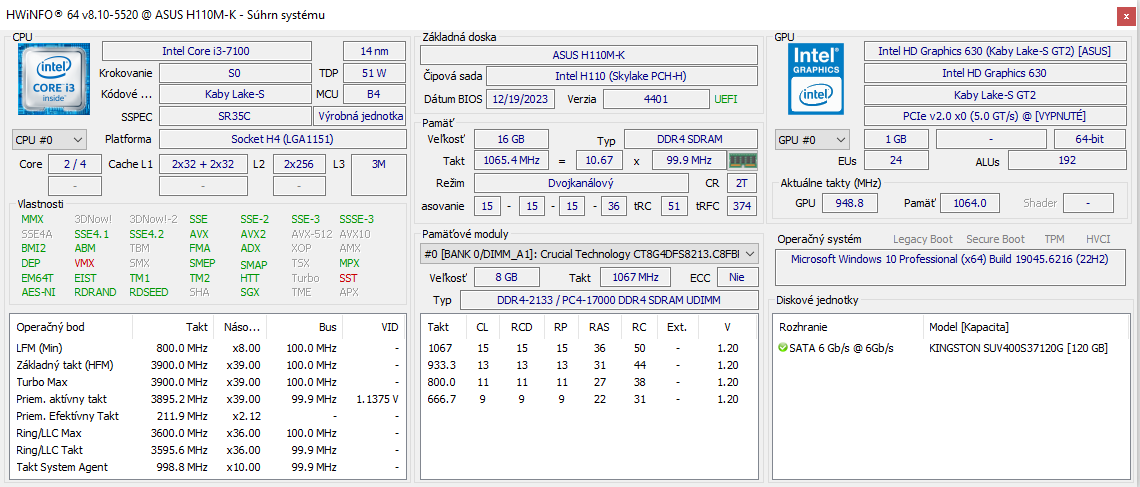1140x487 pixels.
Task: Click the ASUS H110M-K motherboard name field
Action: (595, 55)
